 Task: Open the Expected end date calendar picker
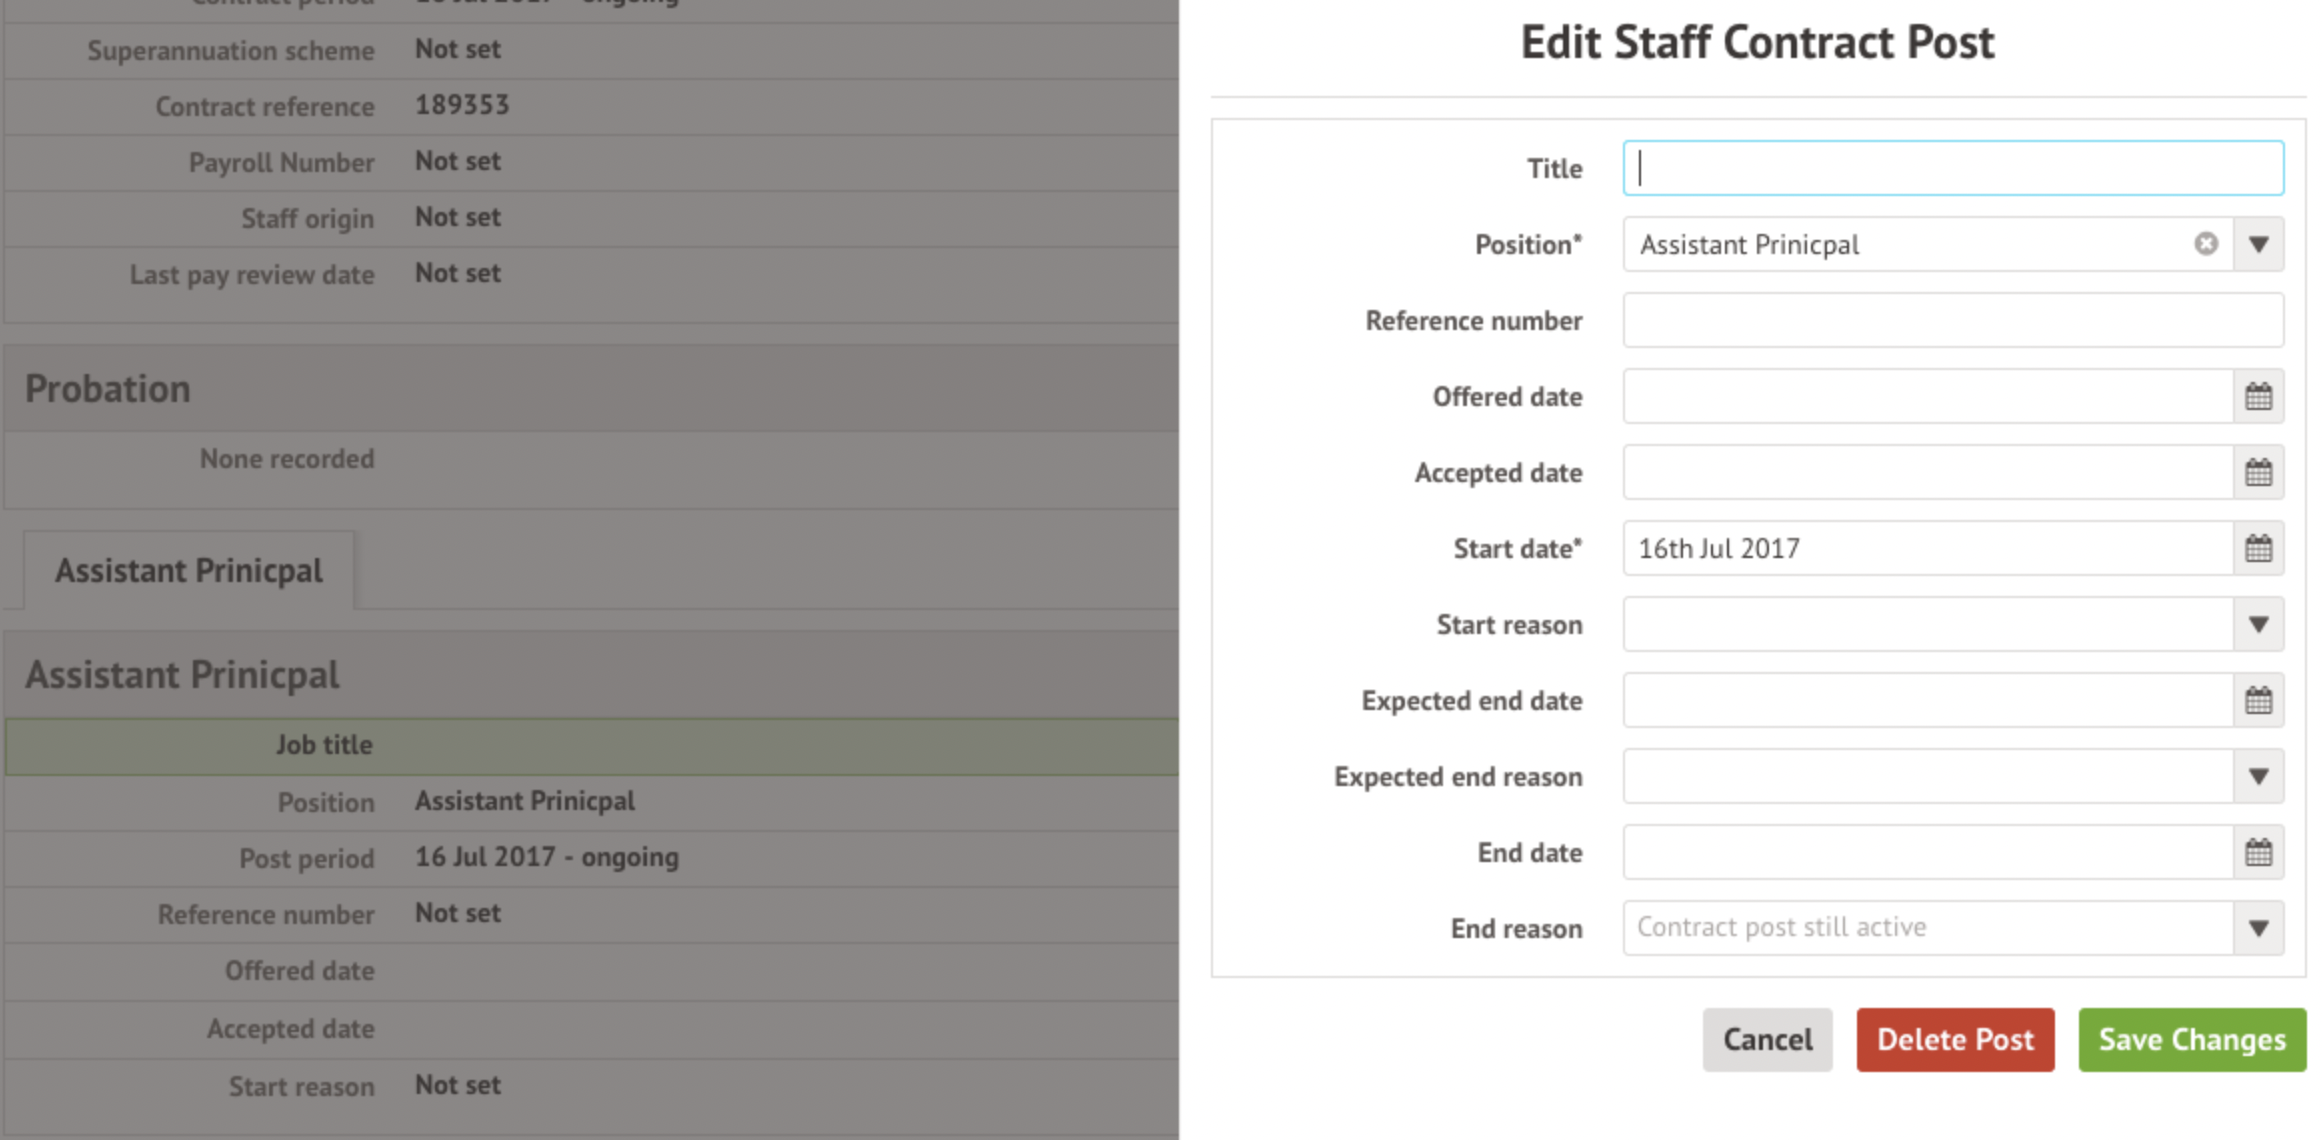pyautogui.click(x=2258, y=701)
